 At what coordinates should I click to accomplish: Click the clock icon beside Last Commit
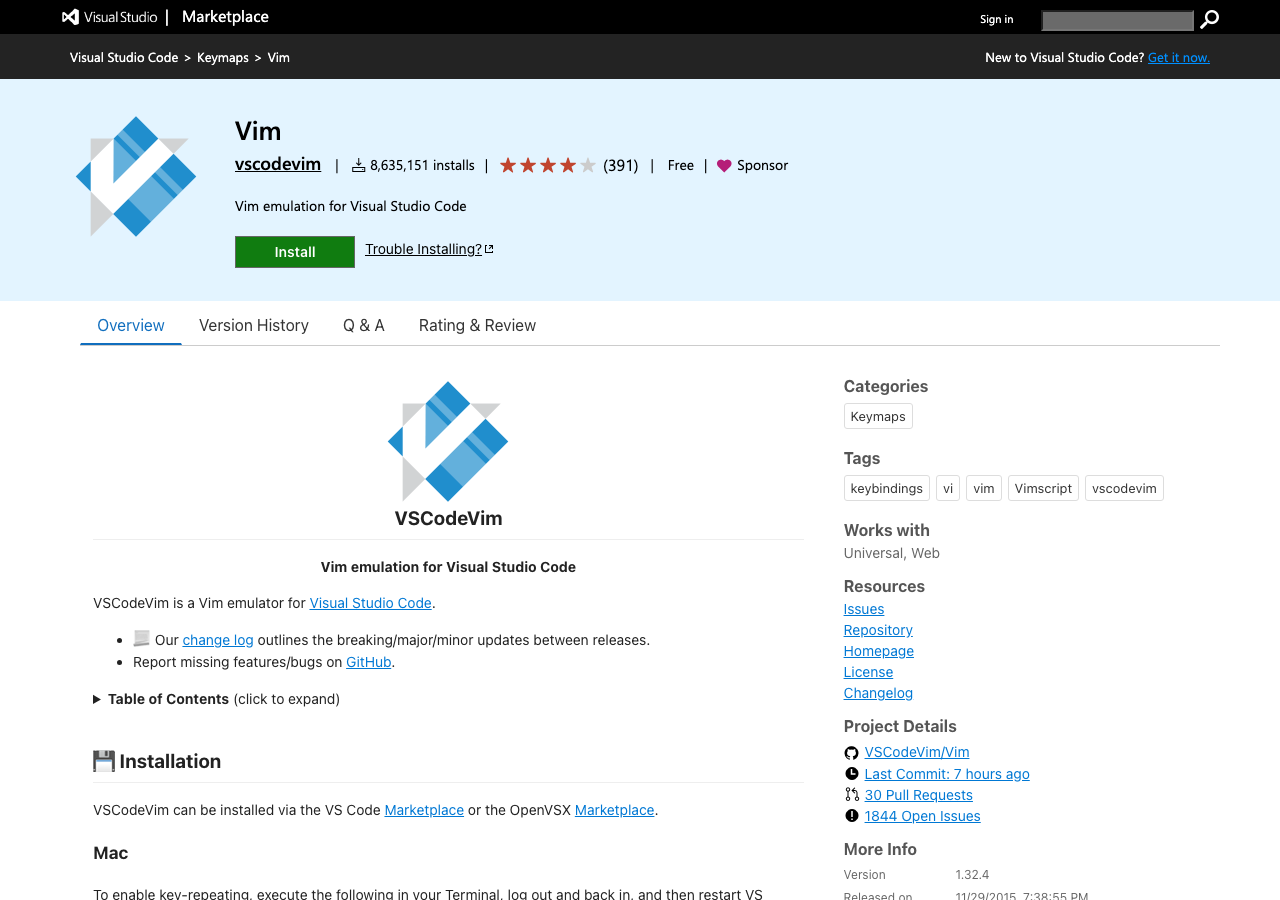click(851, 774)
